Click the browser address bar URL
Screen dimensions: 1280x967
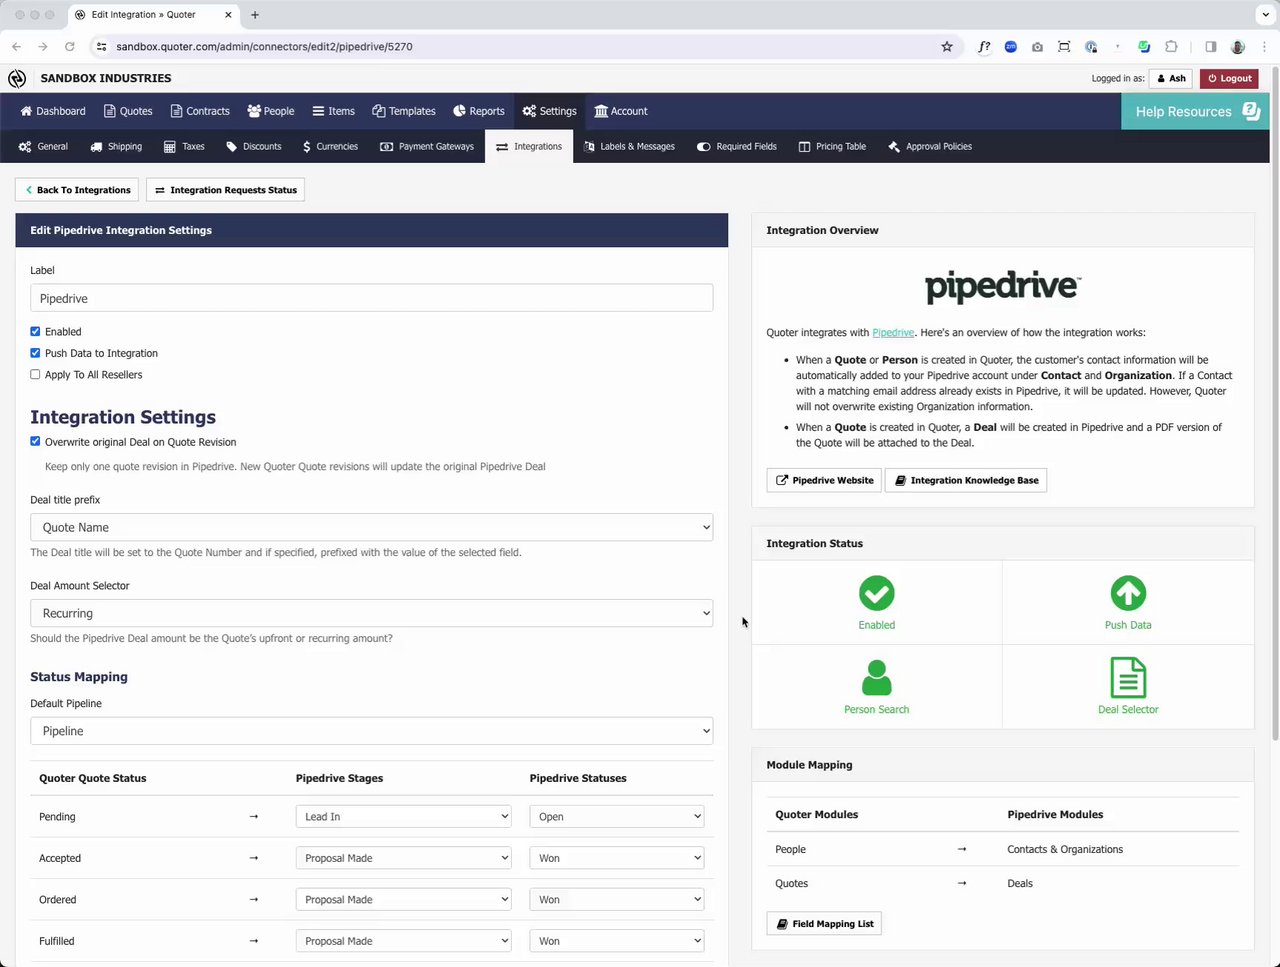[x=264, y=46]
